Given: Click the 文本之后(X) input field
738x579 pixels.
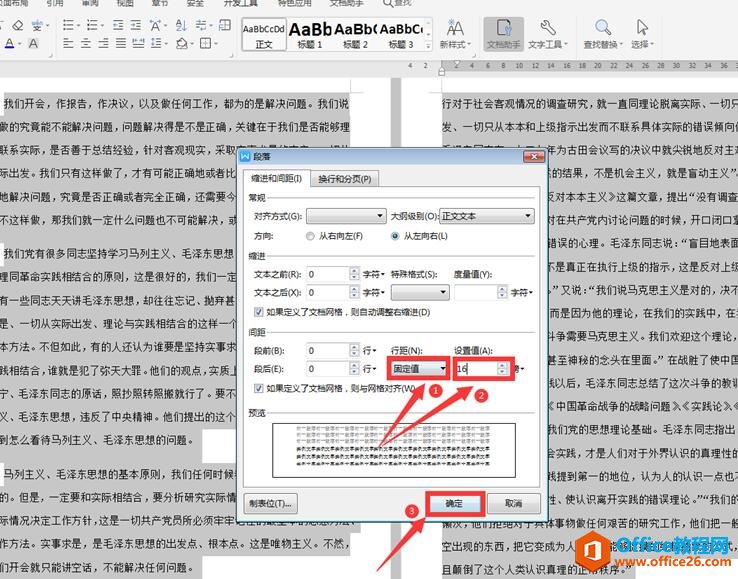Looking at the screenshot, I should click(x=328, y=292).
